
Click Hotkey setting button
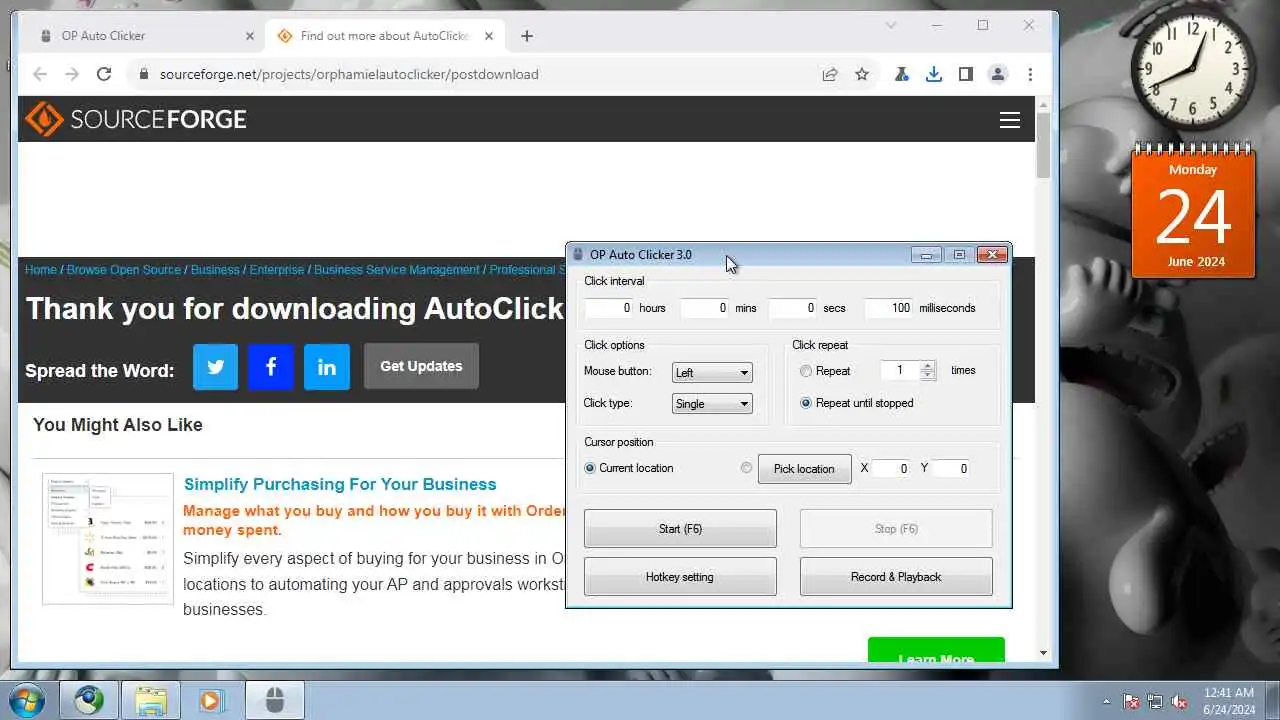680,577
